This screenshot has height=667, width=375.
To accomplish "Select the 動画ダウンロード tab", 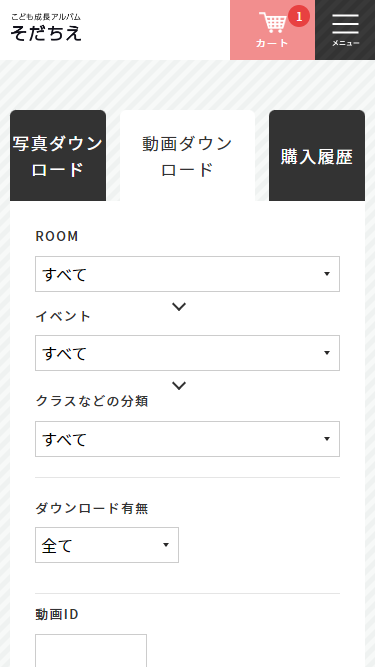I will click(x=188, y=156).
